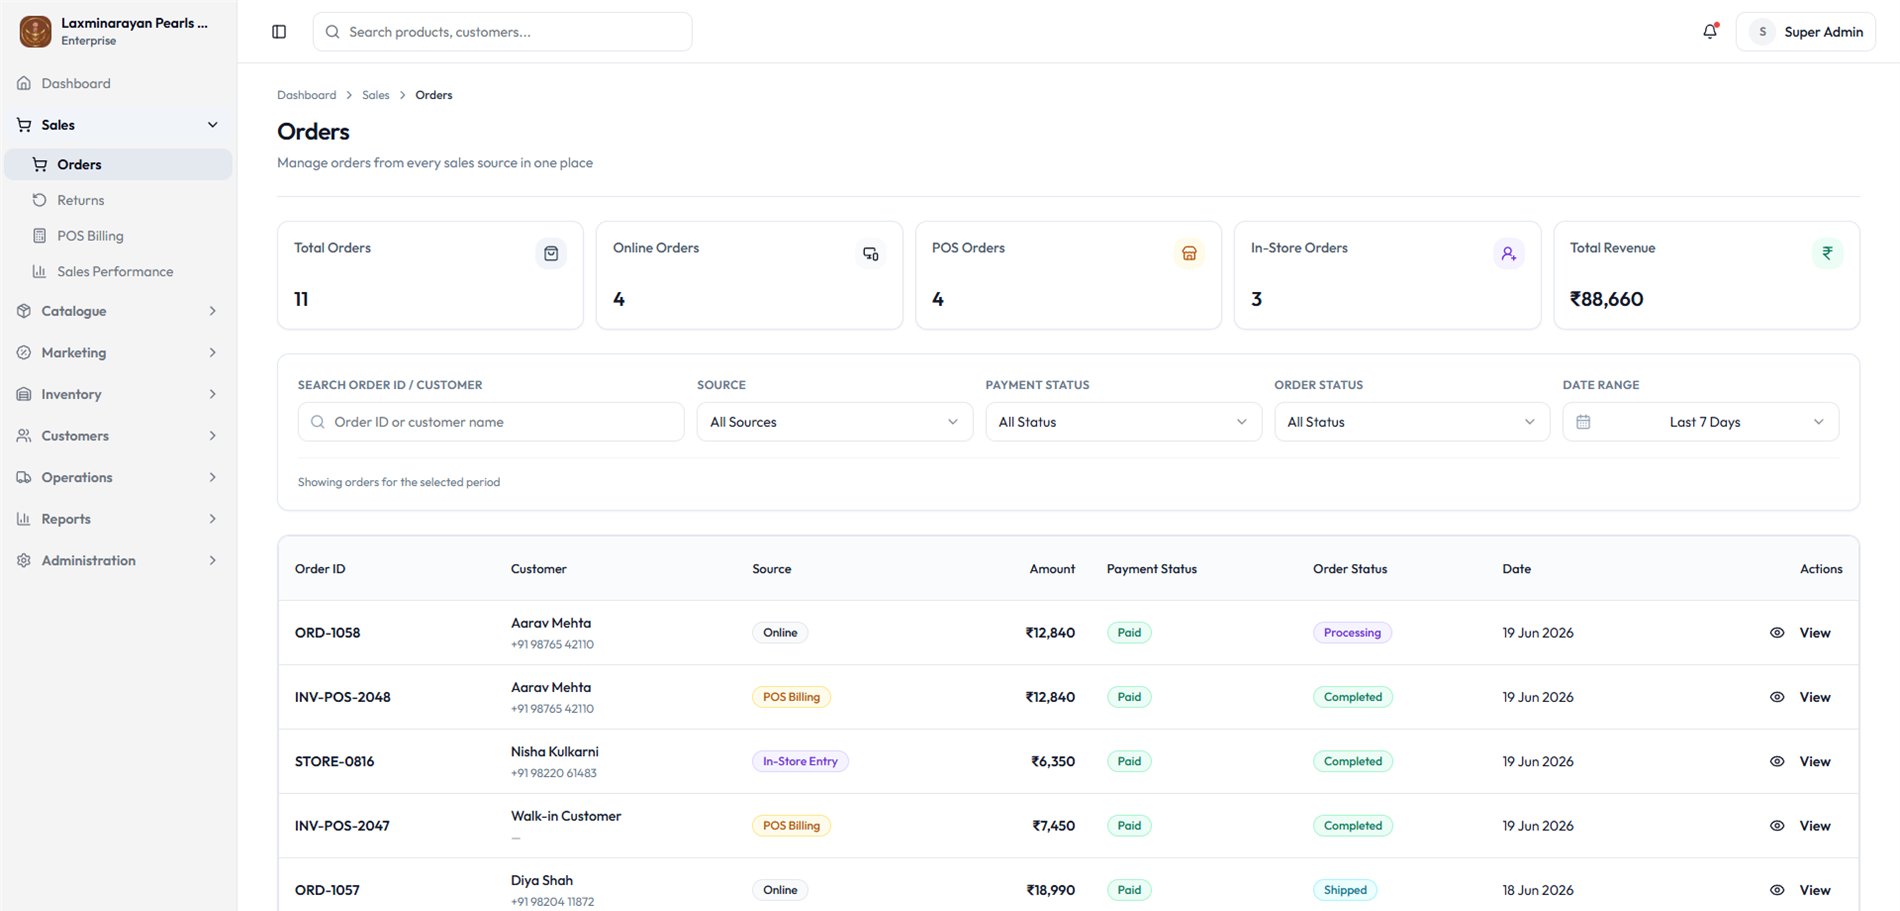The image size is (1900, 911).
Task: Expand the Catalogue menu chevron
Action: point(212,311)
